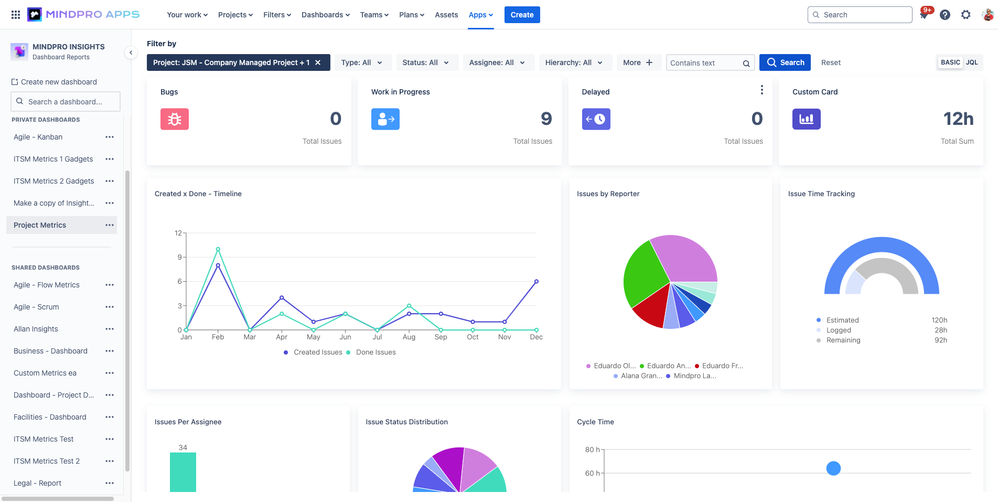
Task: Remove the Project filter with its X
Action: 318,62
